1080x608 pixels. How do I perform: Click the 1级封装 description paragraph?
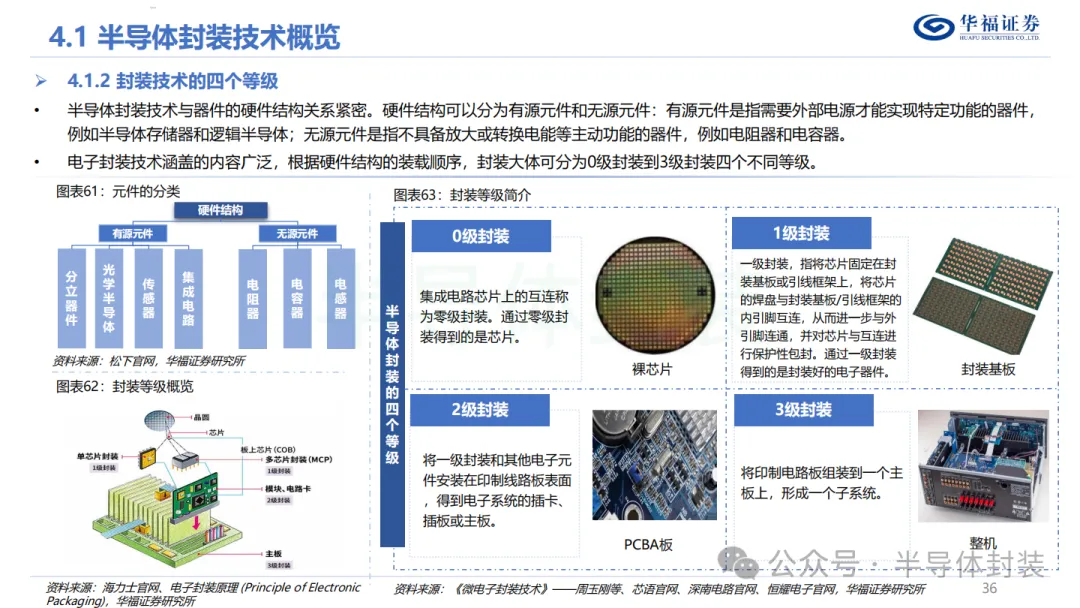pos(820,317)
